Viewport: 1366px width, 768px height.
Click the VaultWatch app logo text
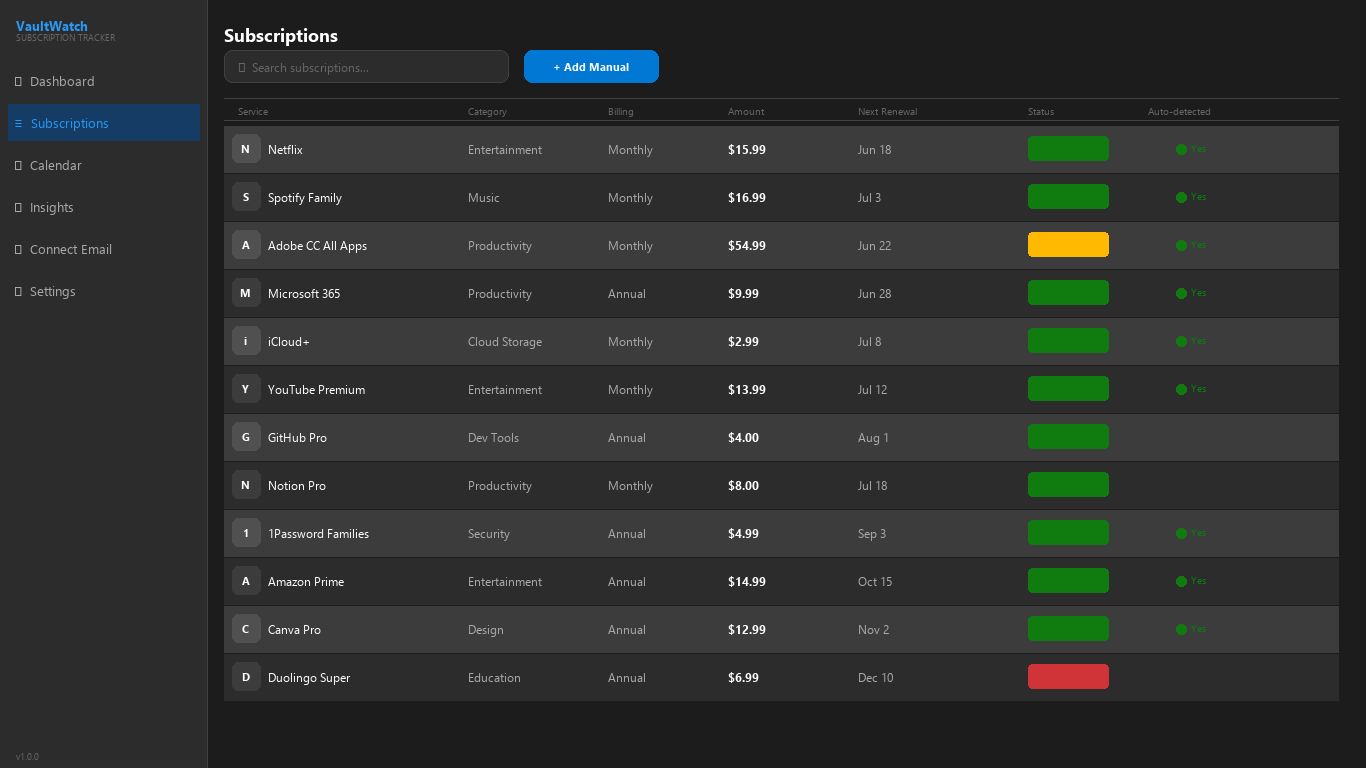[x=52, y=26]
